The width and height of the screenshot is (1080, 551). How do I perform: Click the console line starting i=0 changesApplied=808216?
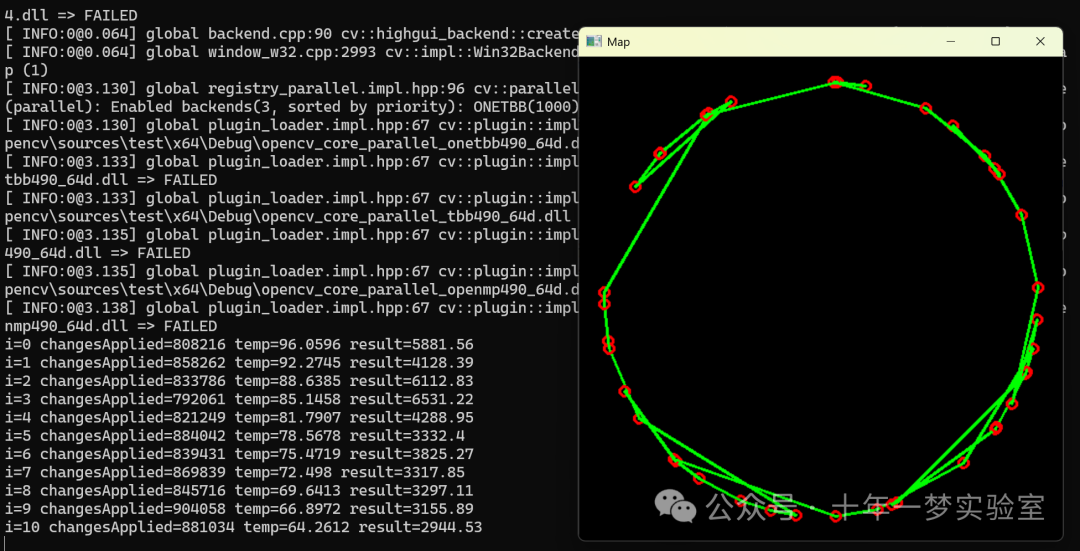[x=239, y=344]
